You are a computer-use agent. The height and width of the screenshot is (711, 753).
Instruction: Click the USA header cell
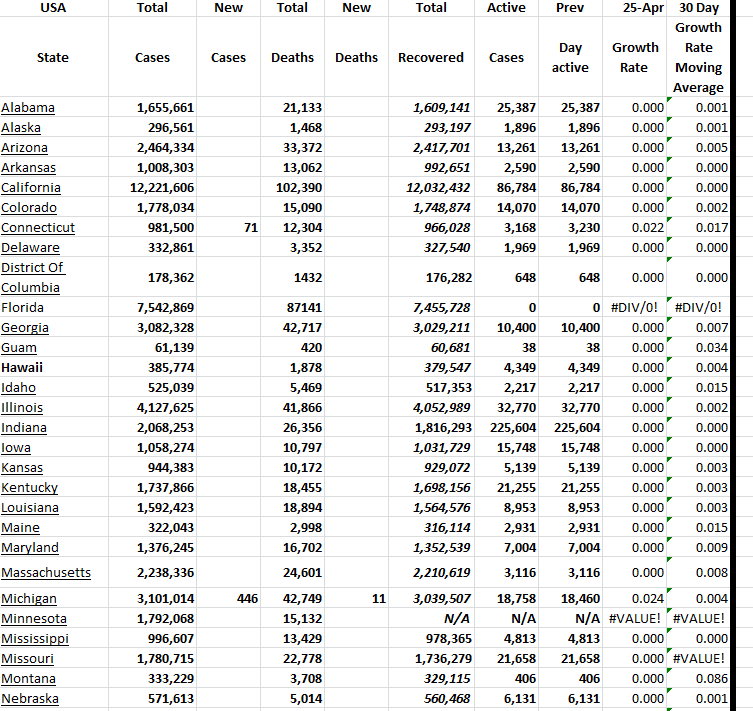pyautogui.click(x=52, y=8)
